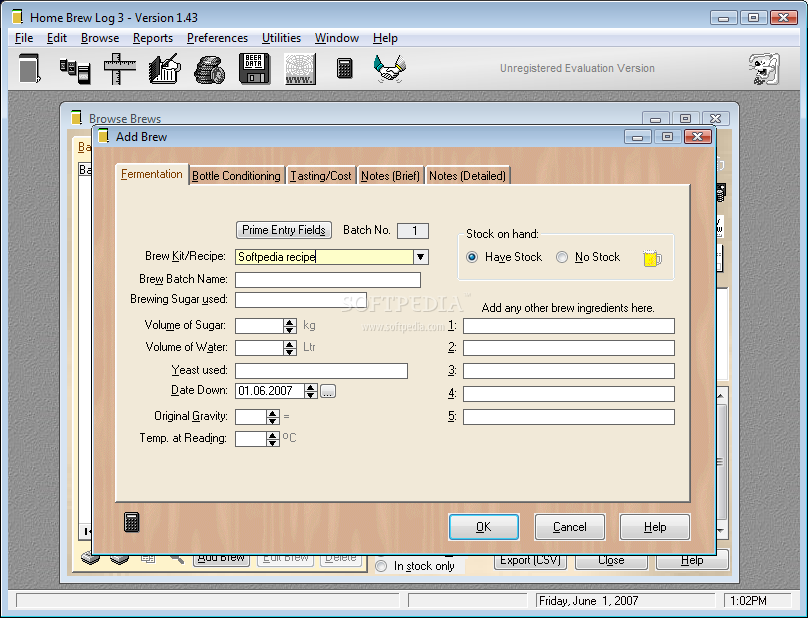Switch to the Fermentation tab

152,174
